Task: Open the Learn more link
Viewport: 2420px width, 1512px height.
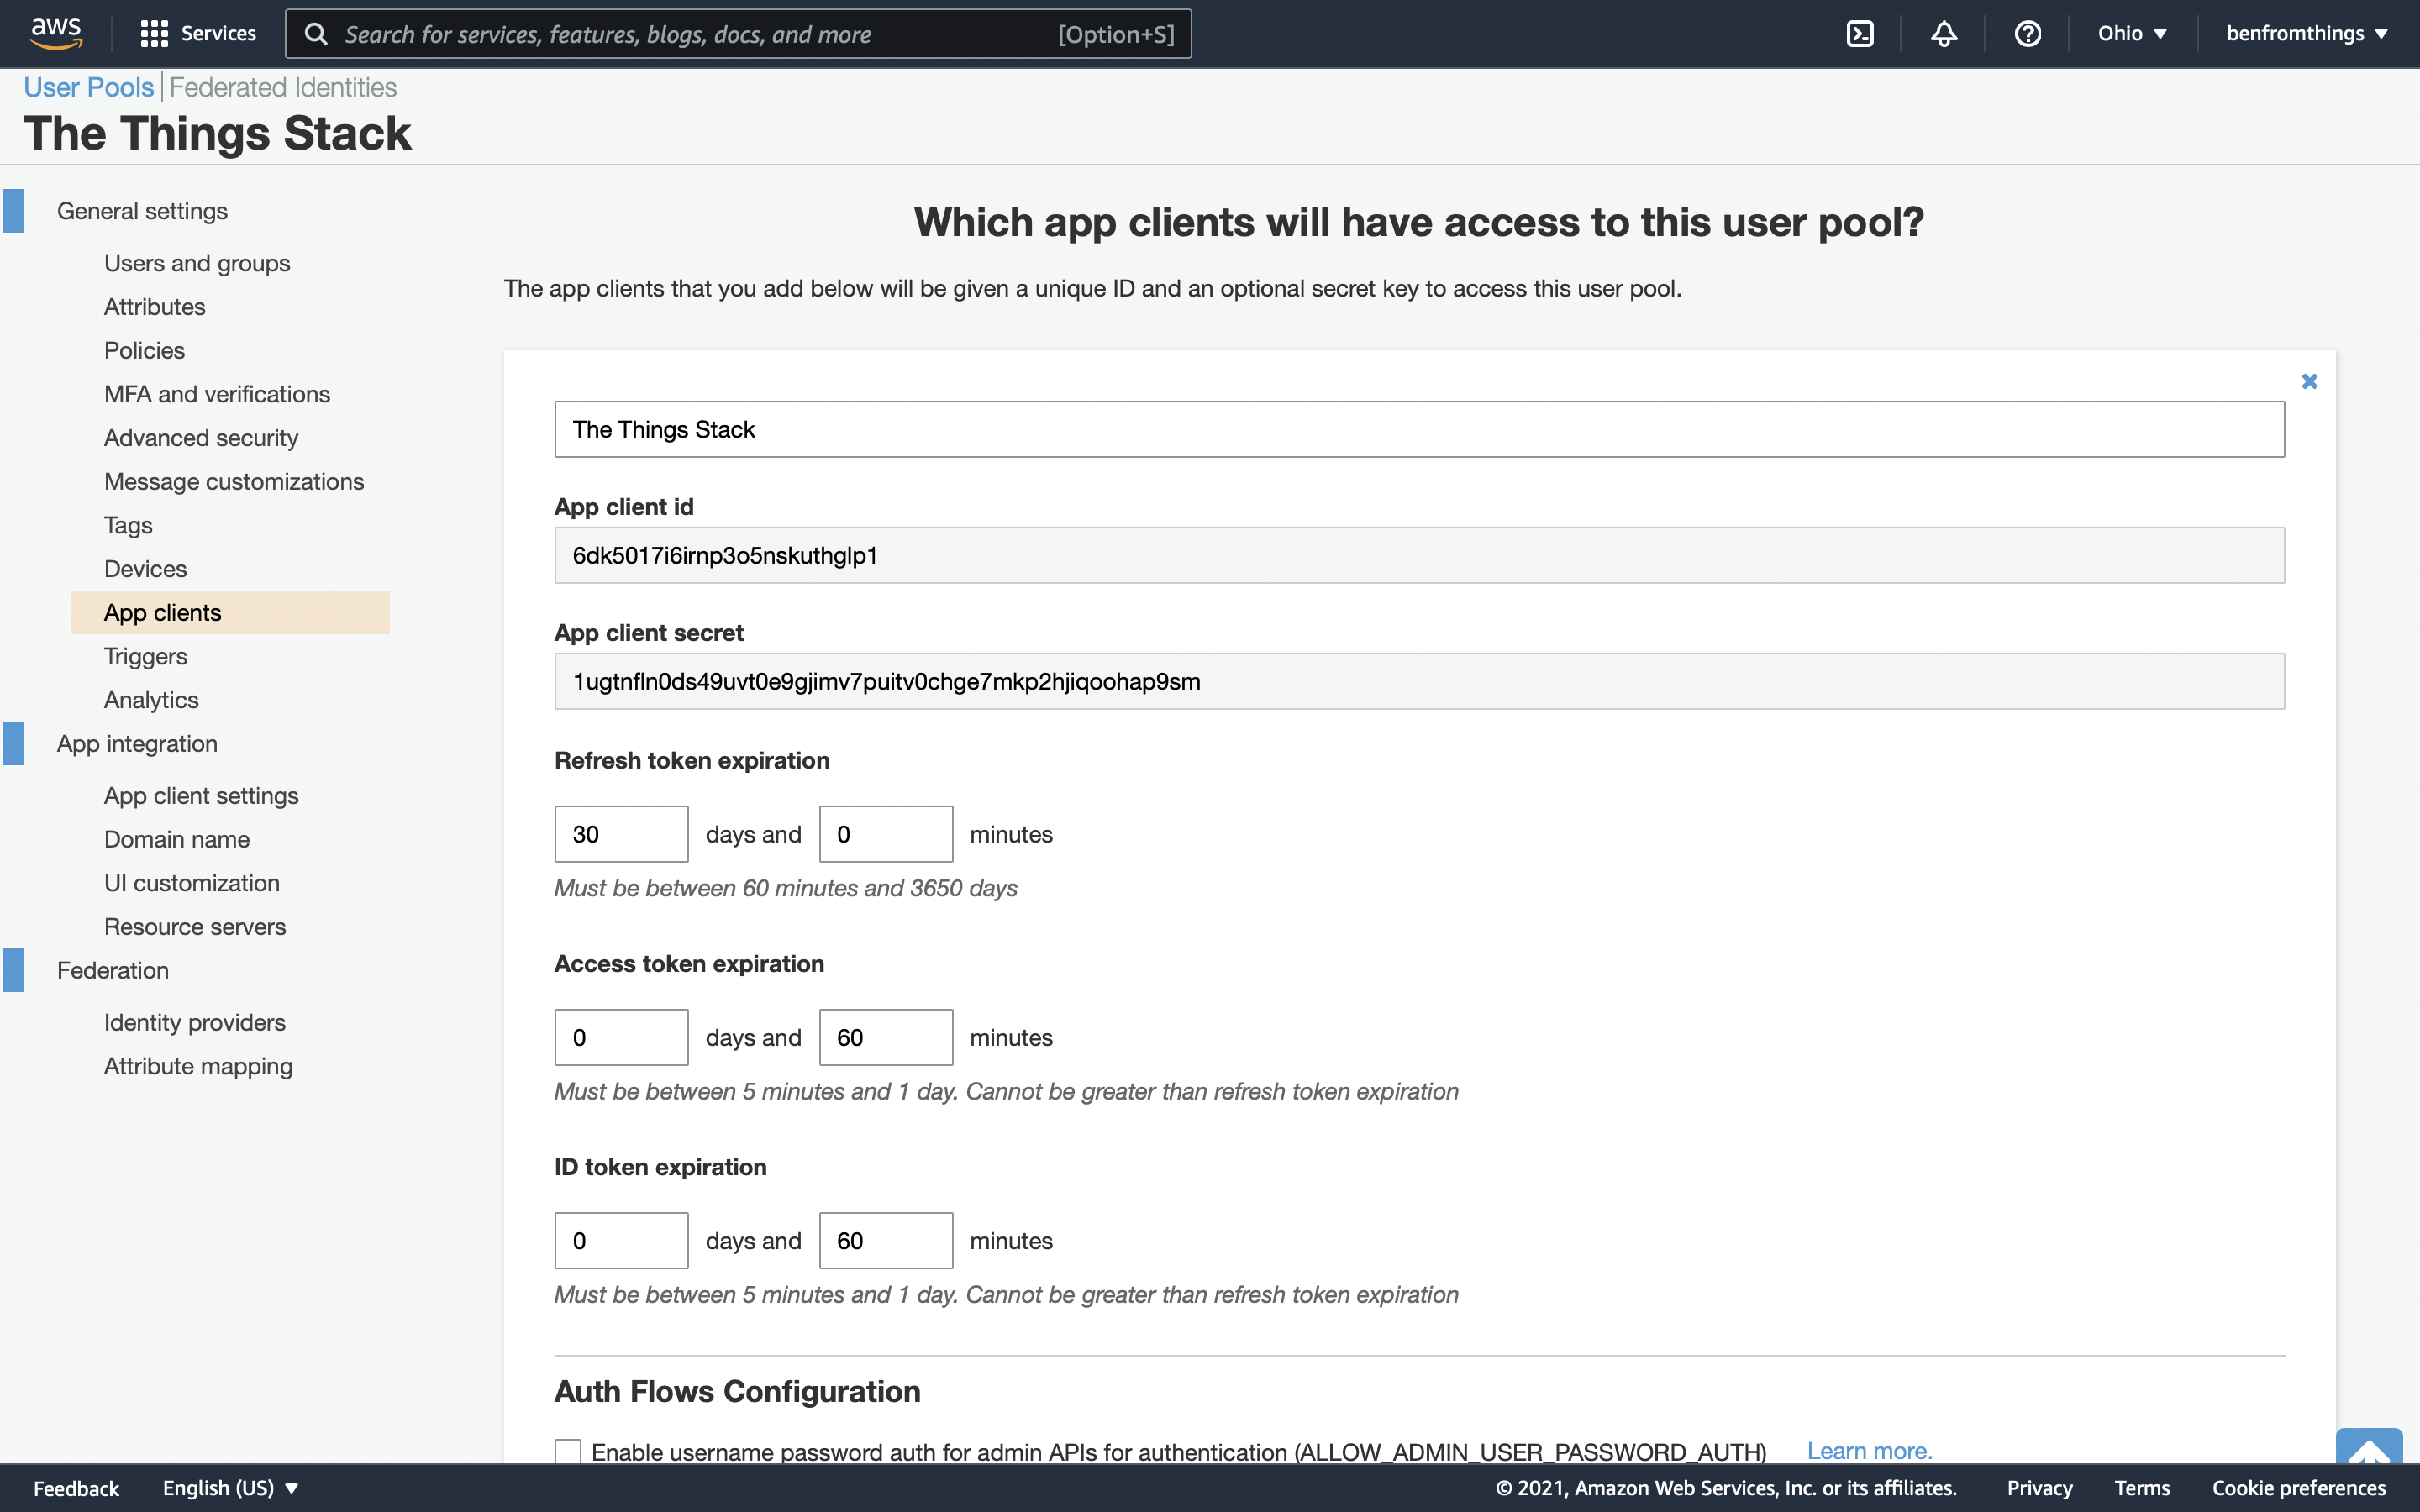Action: pyautogui.click(x=1869, y=1451)
